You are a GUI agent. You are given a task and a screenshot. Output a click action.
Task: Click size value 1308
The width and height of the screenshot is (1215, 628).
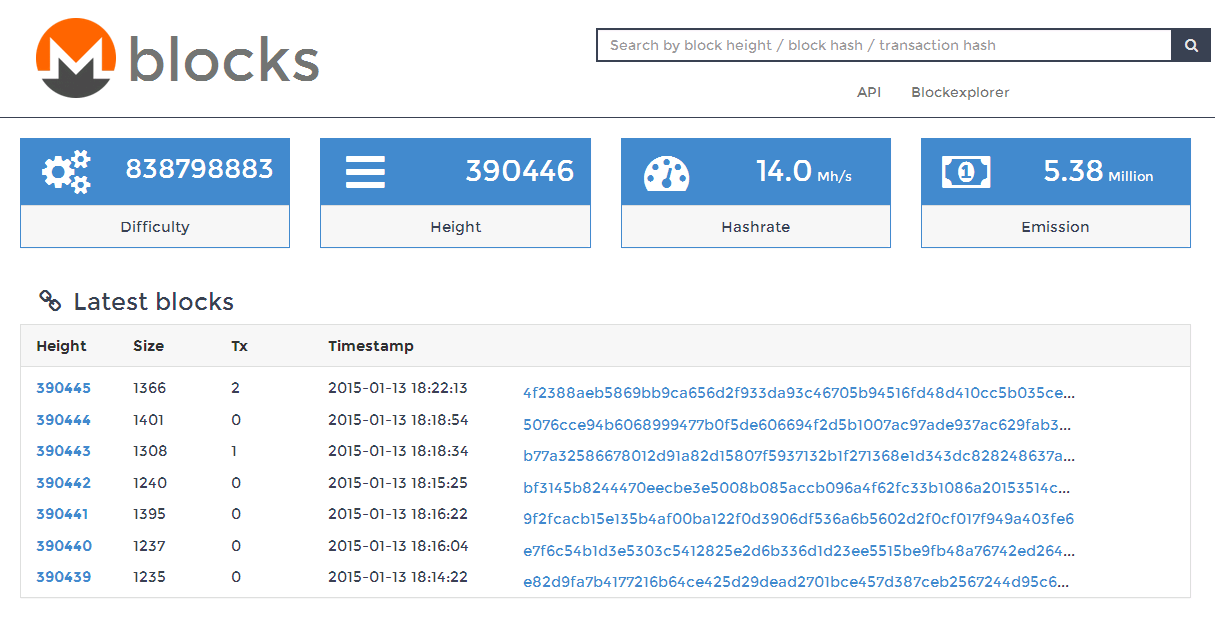click(x=150, y=451)
